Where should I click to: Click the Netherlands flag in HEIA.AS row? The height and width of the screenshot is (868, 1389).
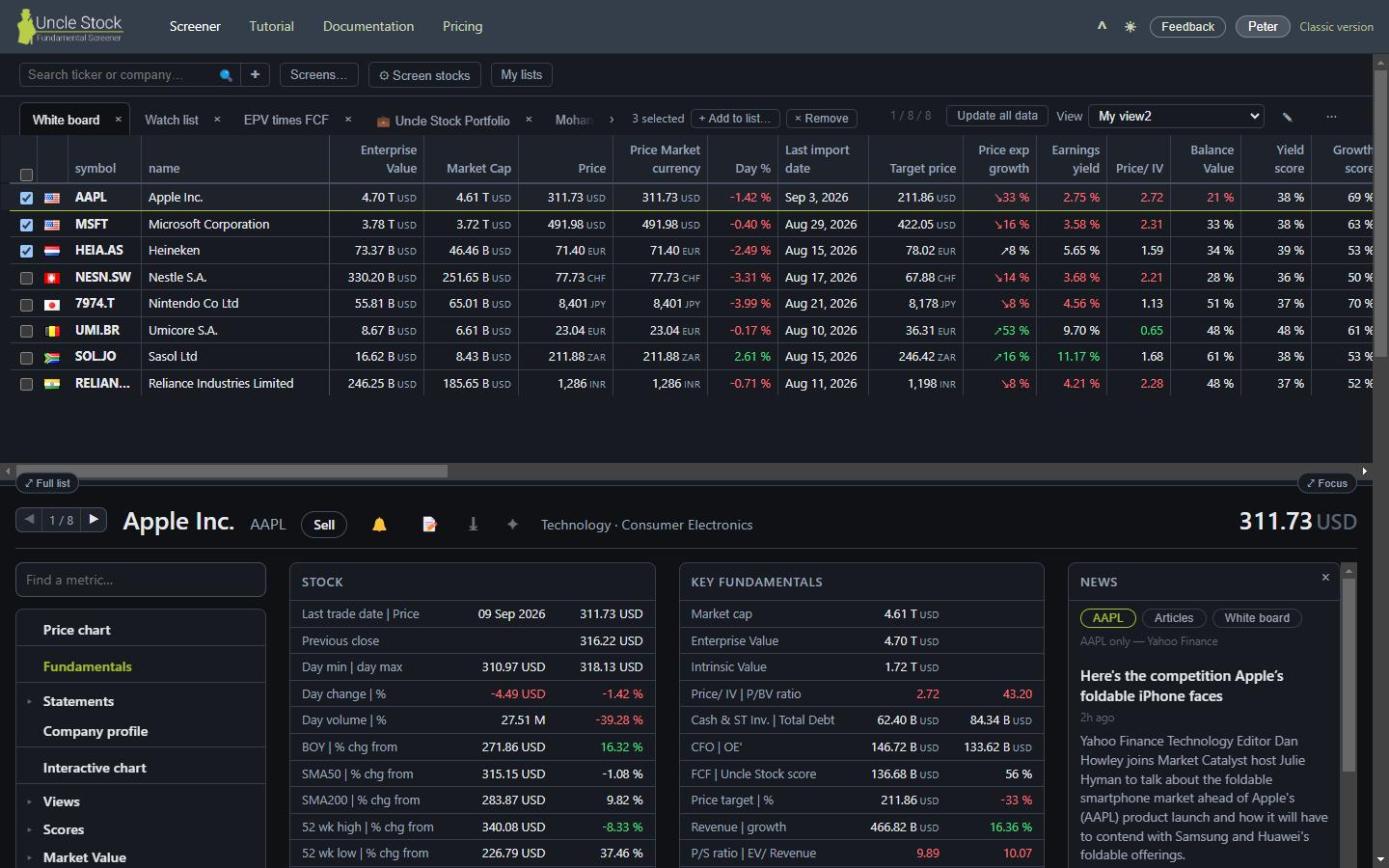(52, 251)
